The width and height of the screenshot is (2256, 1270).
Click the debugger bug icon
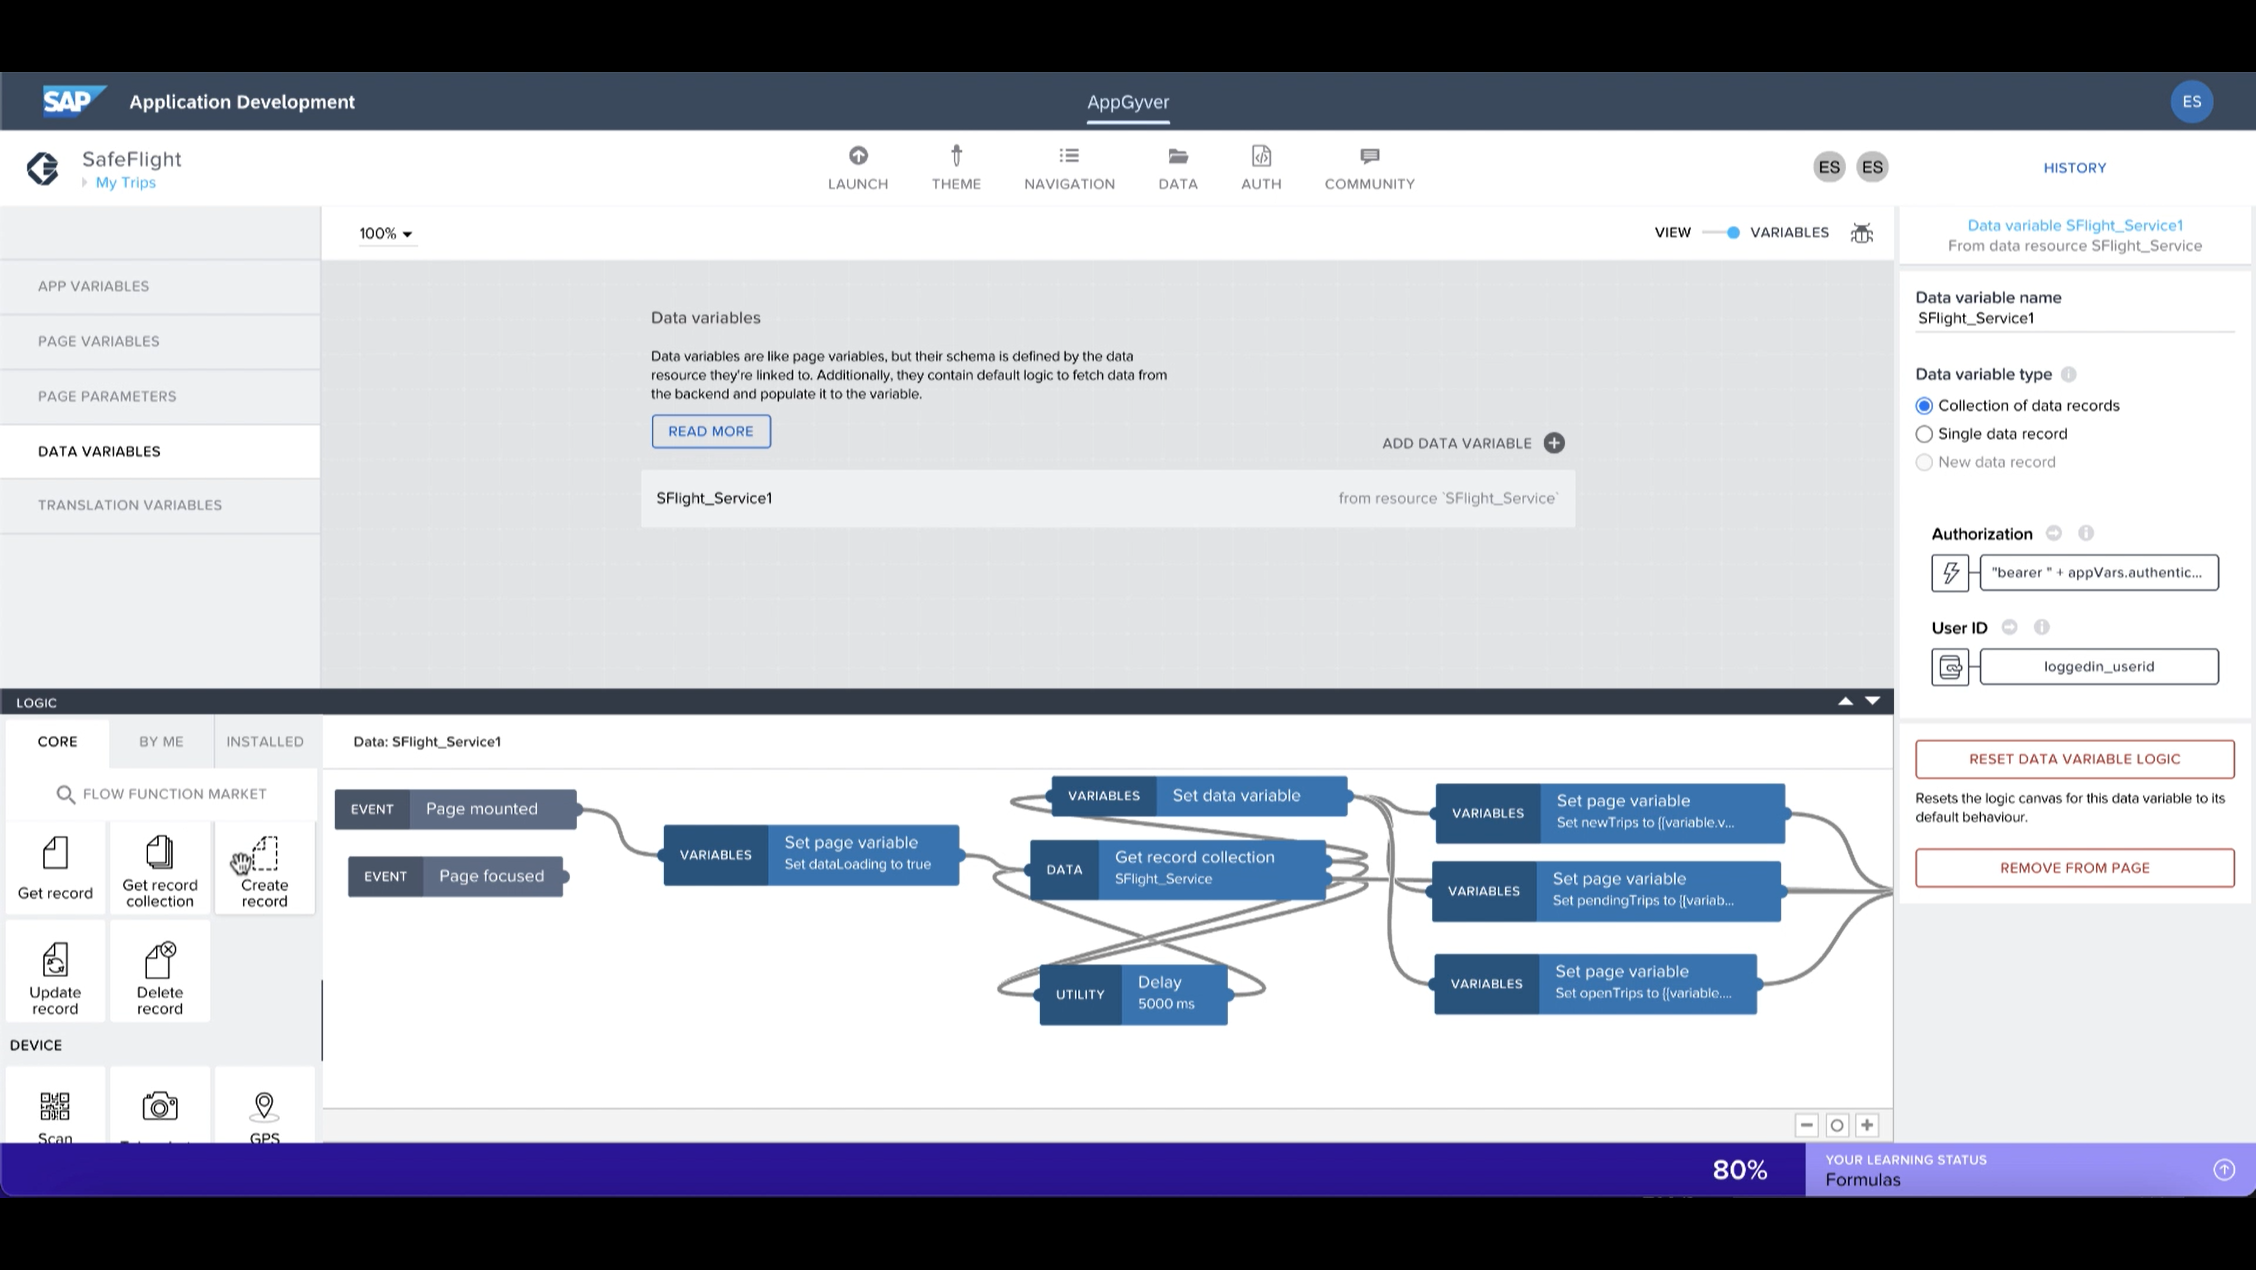(1861, 233)
